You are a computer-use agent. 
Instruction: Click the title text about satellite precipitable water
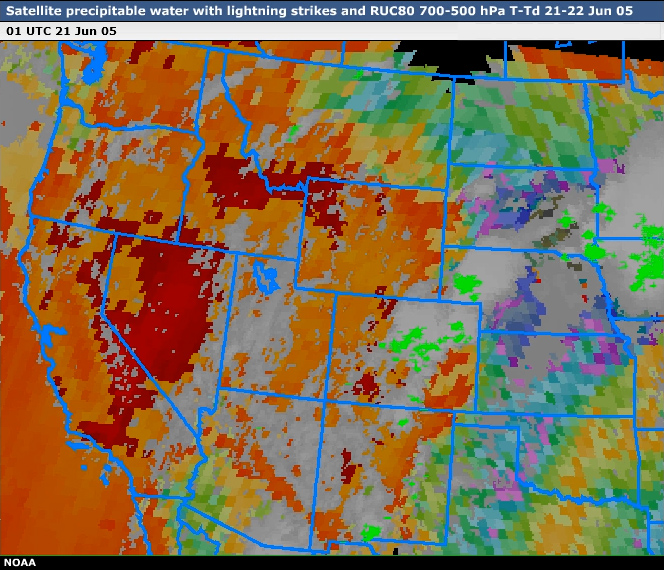pyautogui.click(x=319, y=11)
